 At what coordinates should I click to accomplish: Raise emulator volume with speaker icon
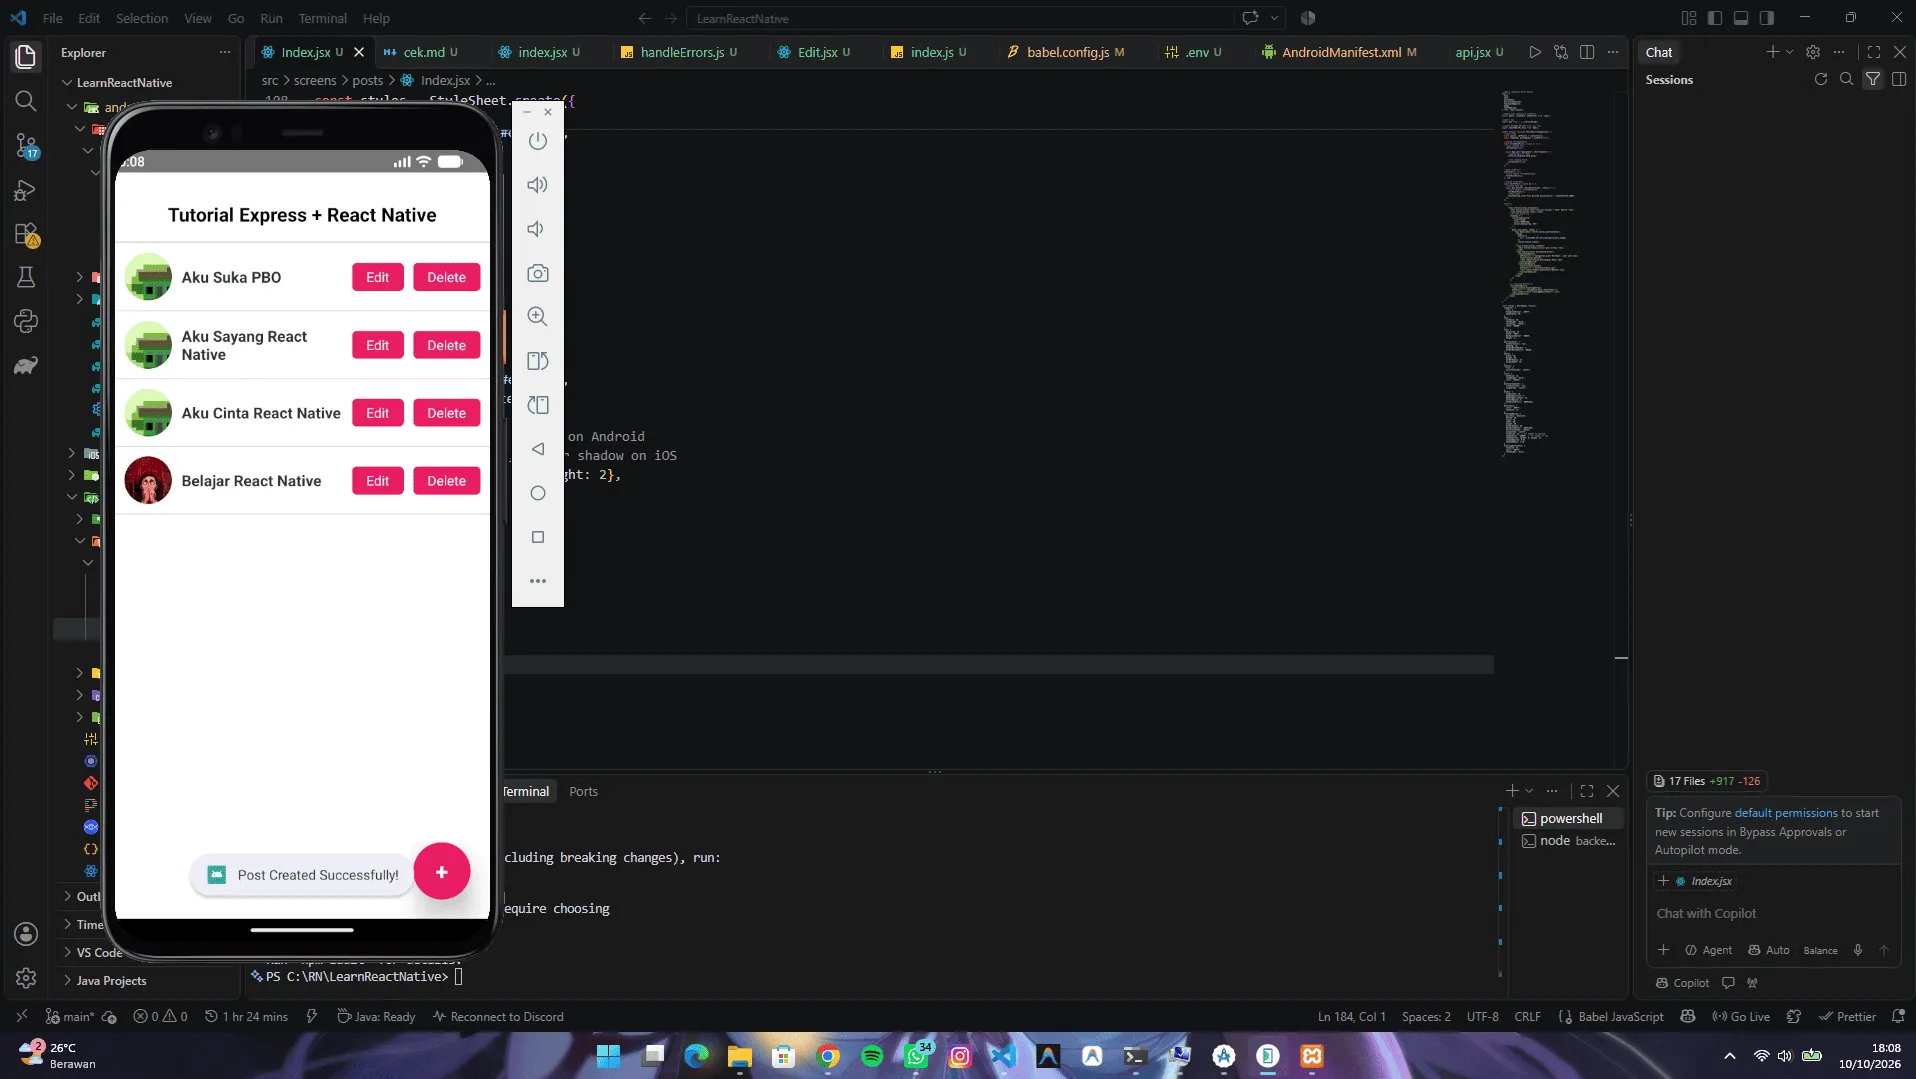538,185
